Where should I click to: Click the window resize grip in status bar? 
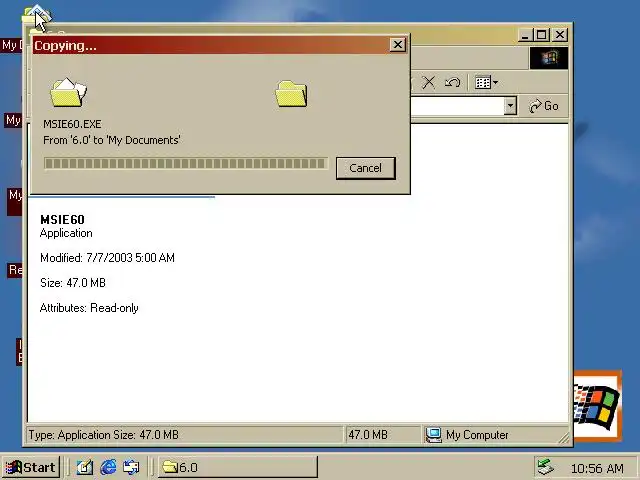point(563,438)
